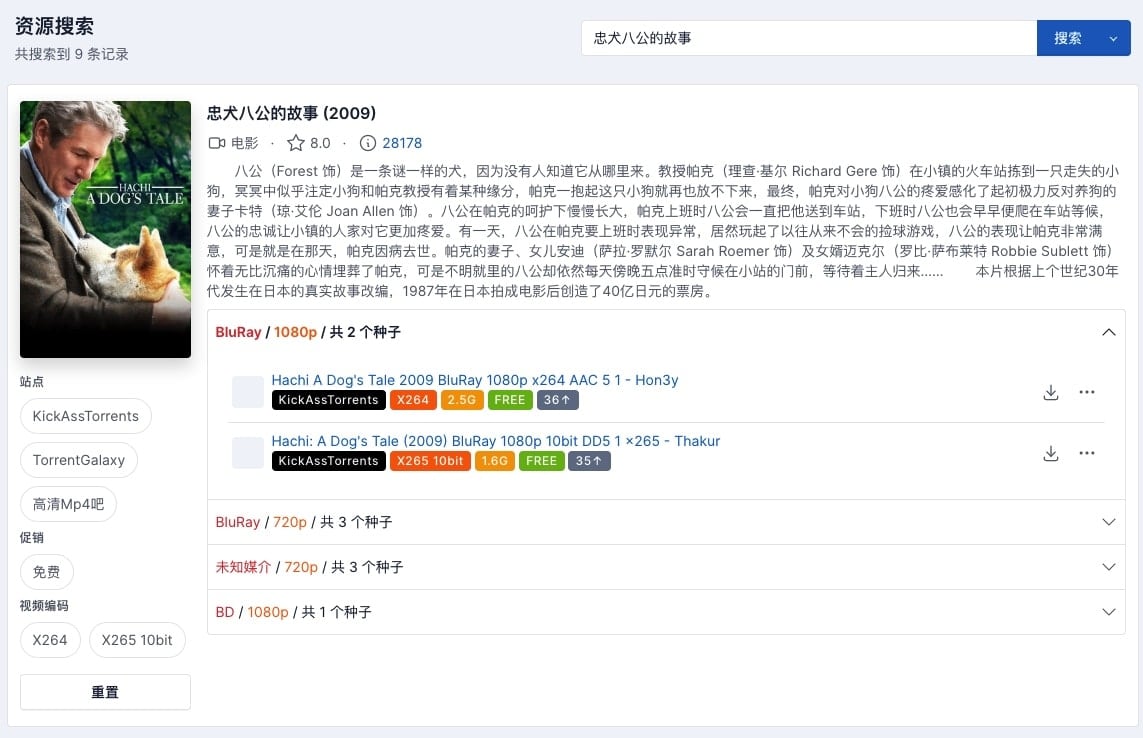Click the 1.6G size tag
Screen dimensions: 1143x738
click(x=494, y=461)
